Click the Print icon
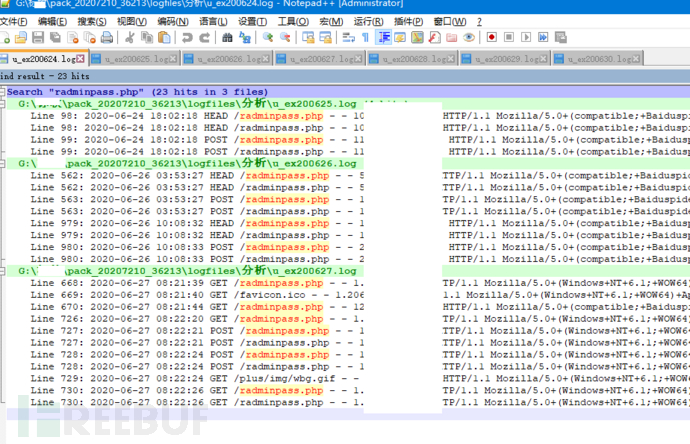Screen dimensions: 690x444 pyautogui.click(x=107, y=38)
